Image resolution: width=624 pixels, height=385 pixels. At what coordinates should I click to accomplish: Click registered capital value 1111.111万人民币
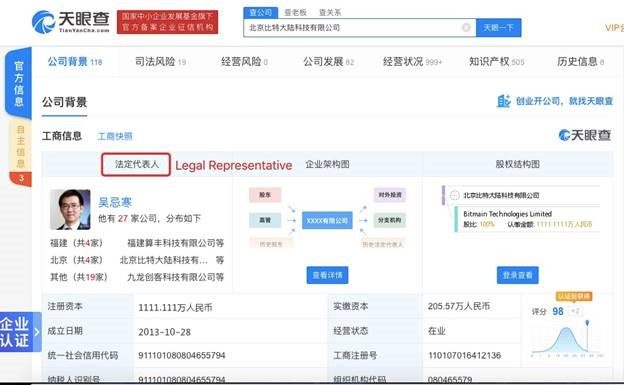tap(175, 307)
